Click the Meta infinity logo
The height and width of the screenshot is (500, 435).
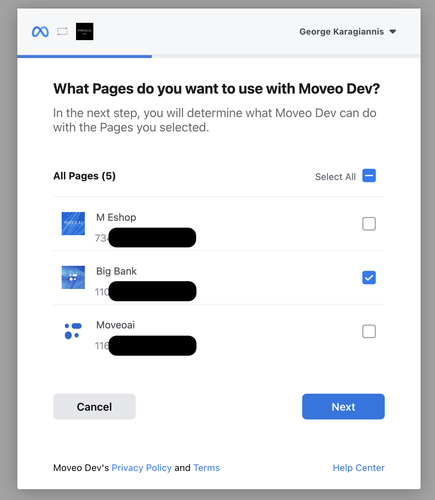point(40,32)
